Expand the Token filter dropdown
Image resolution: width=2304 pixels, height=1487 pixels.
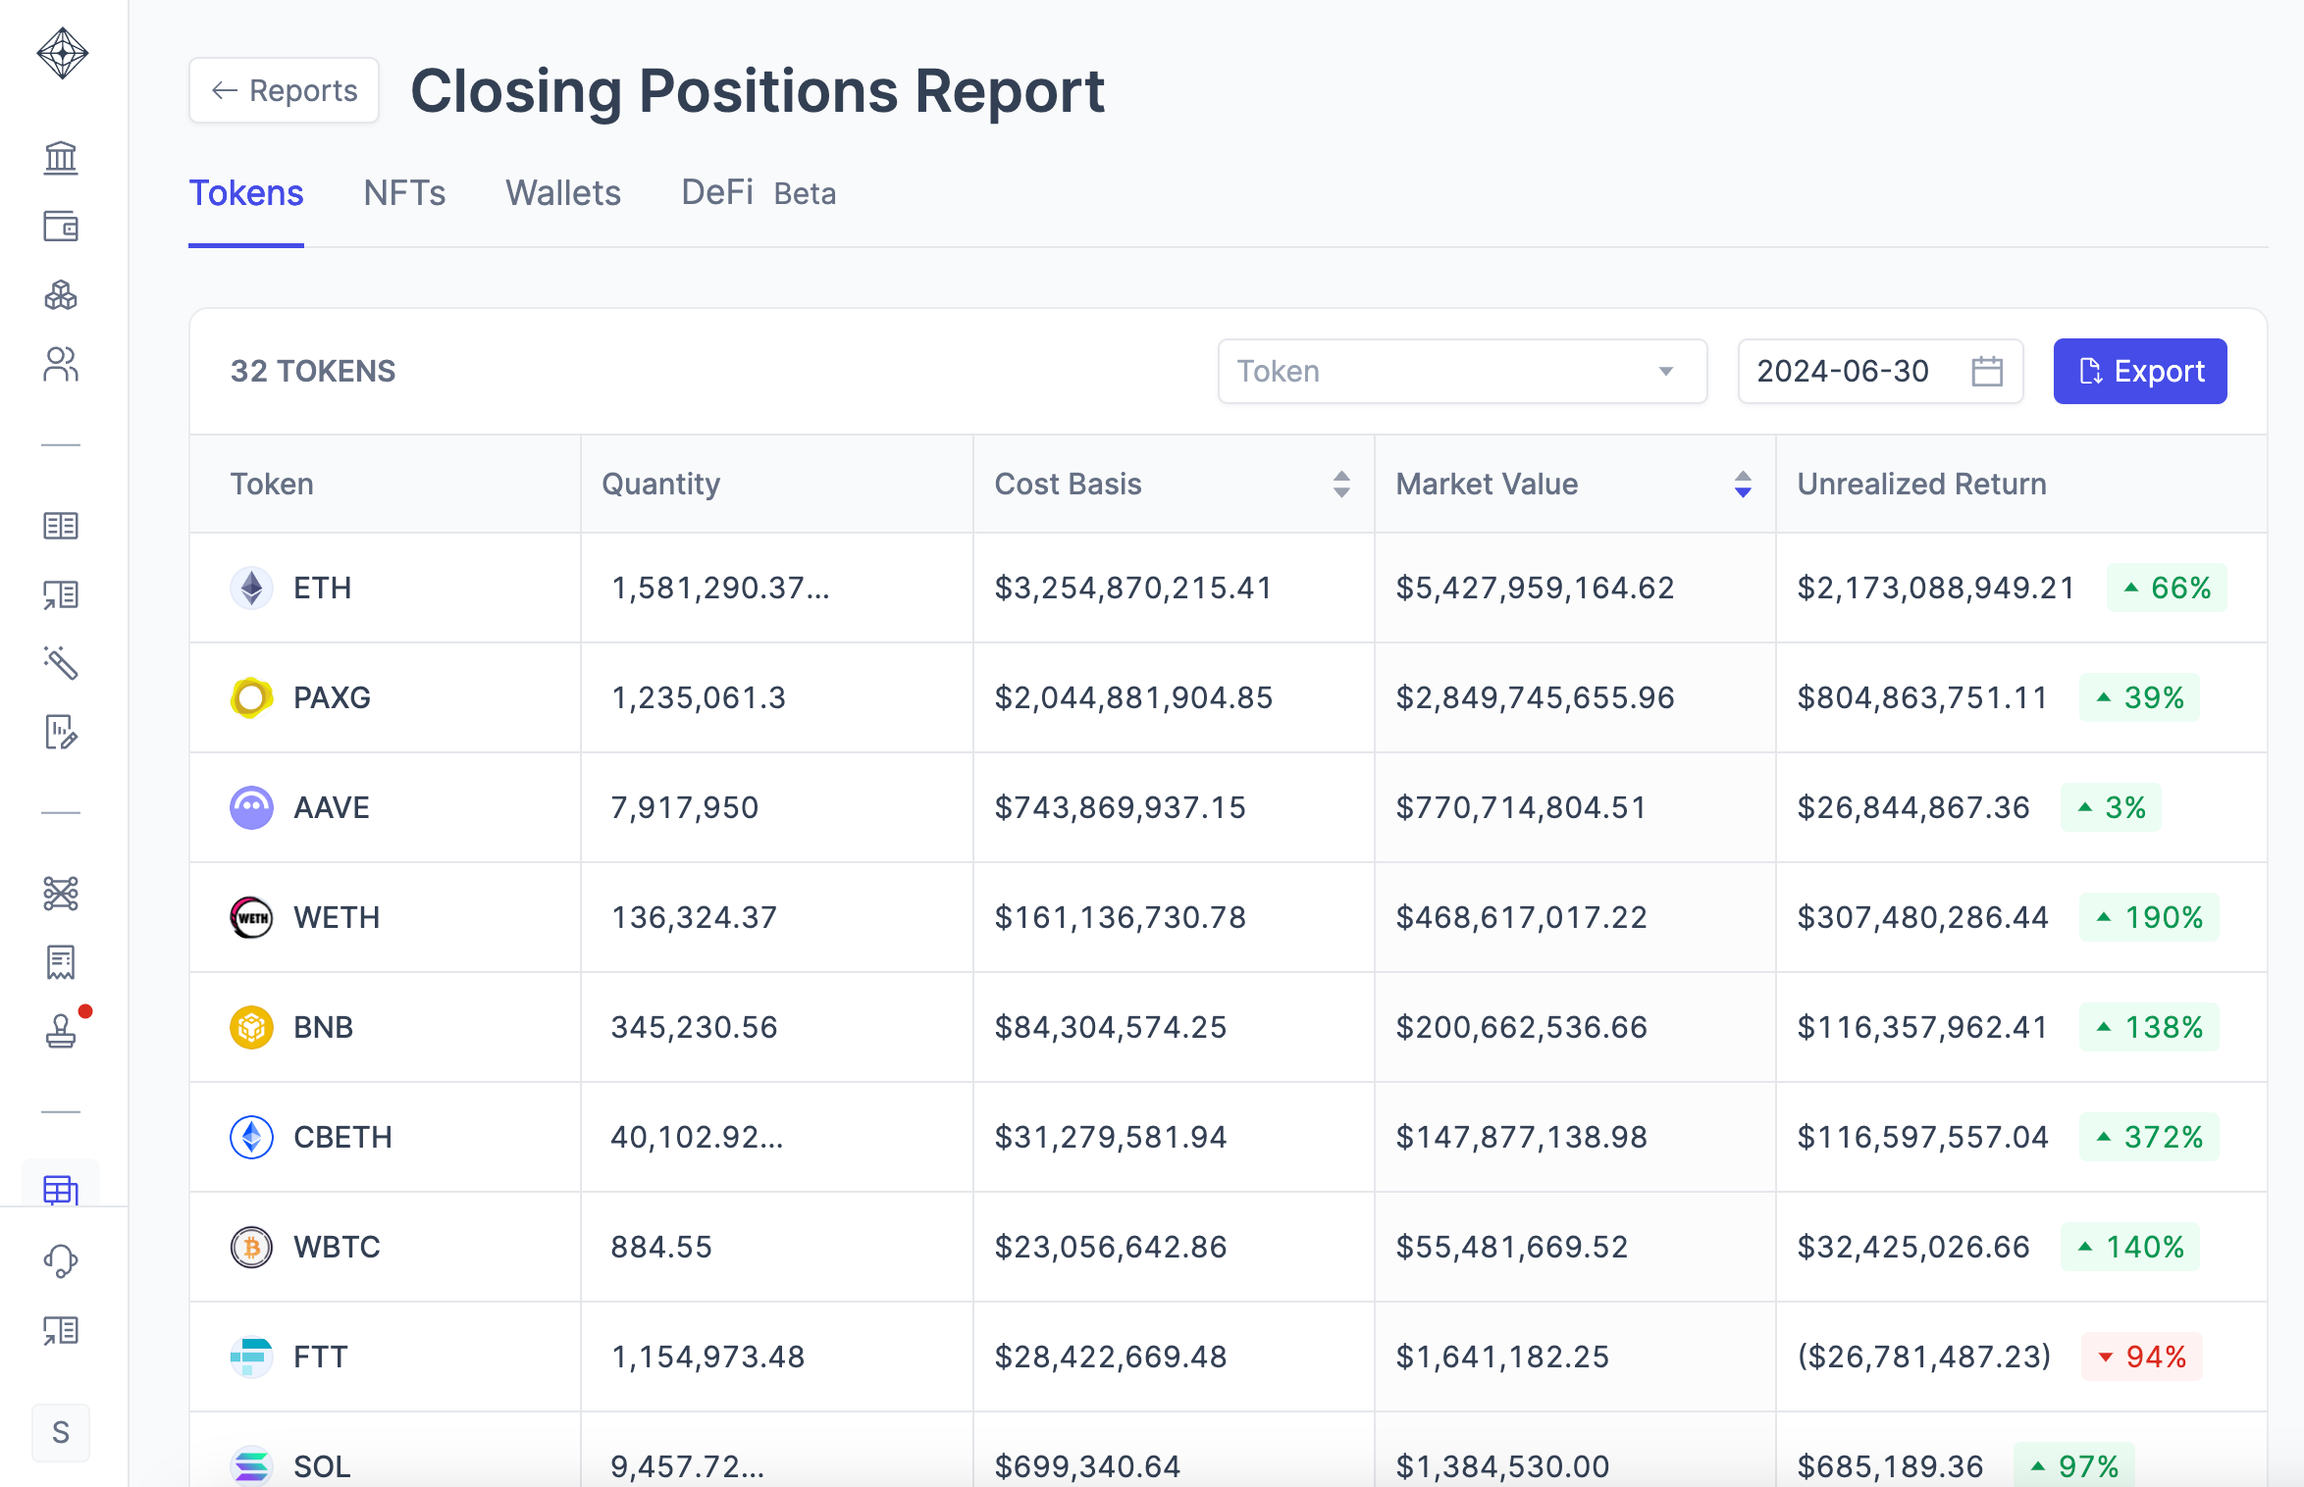[1461, 371]
